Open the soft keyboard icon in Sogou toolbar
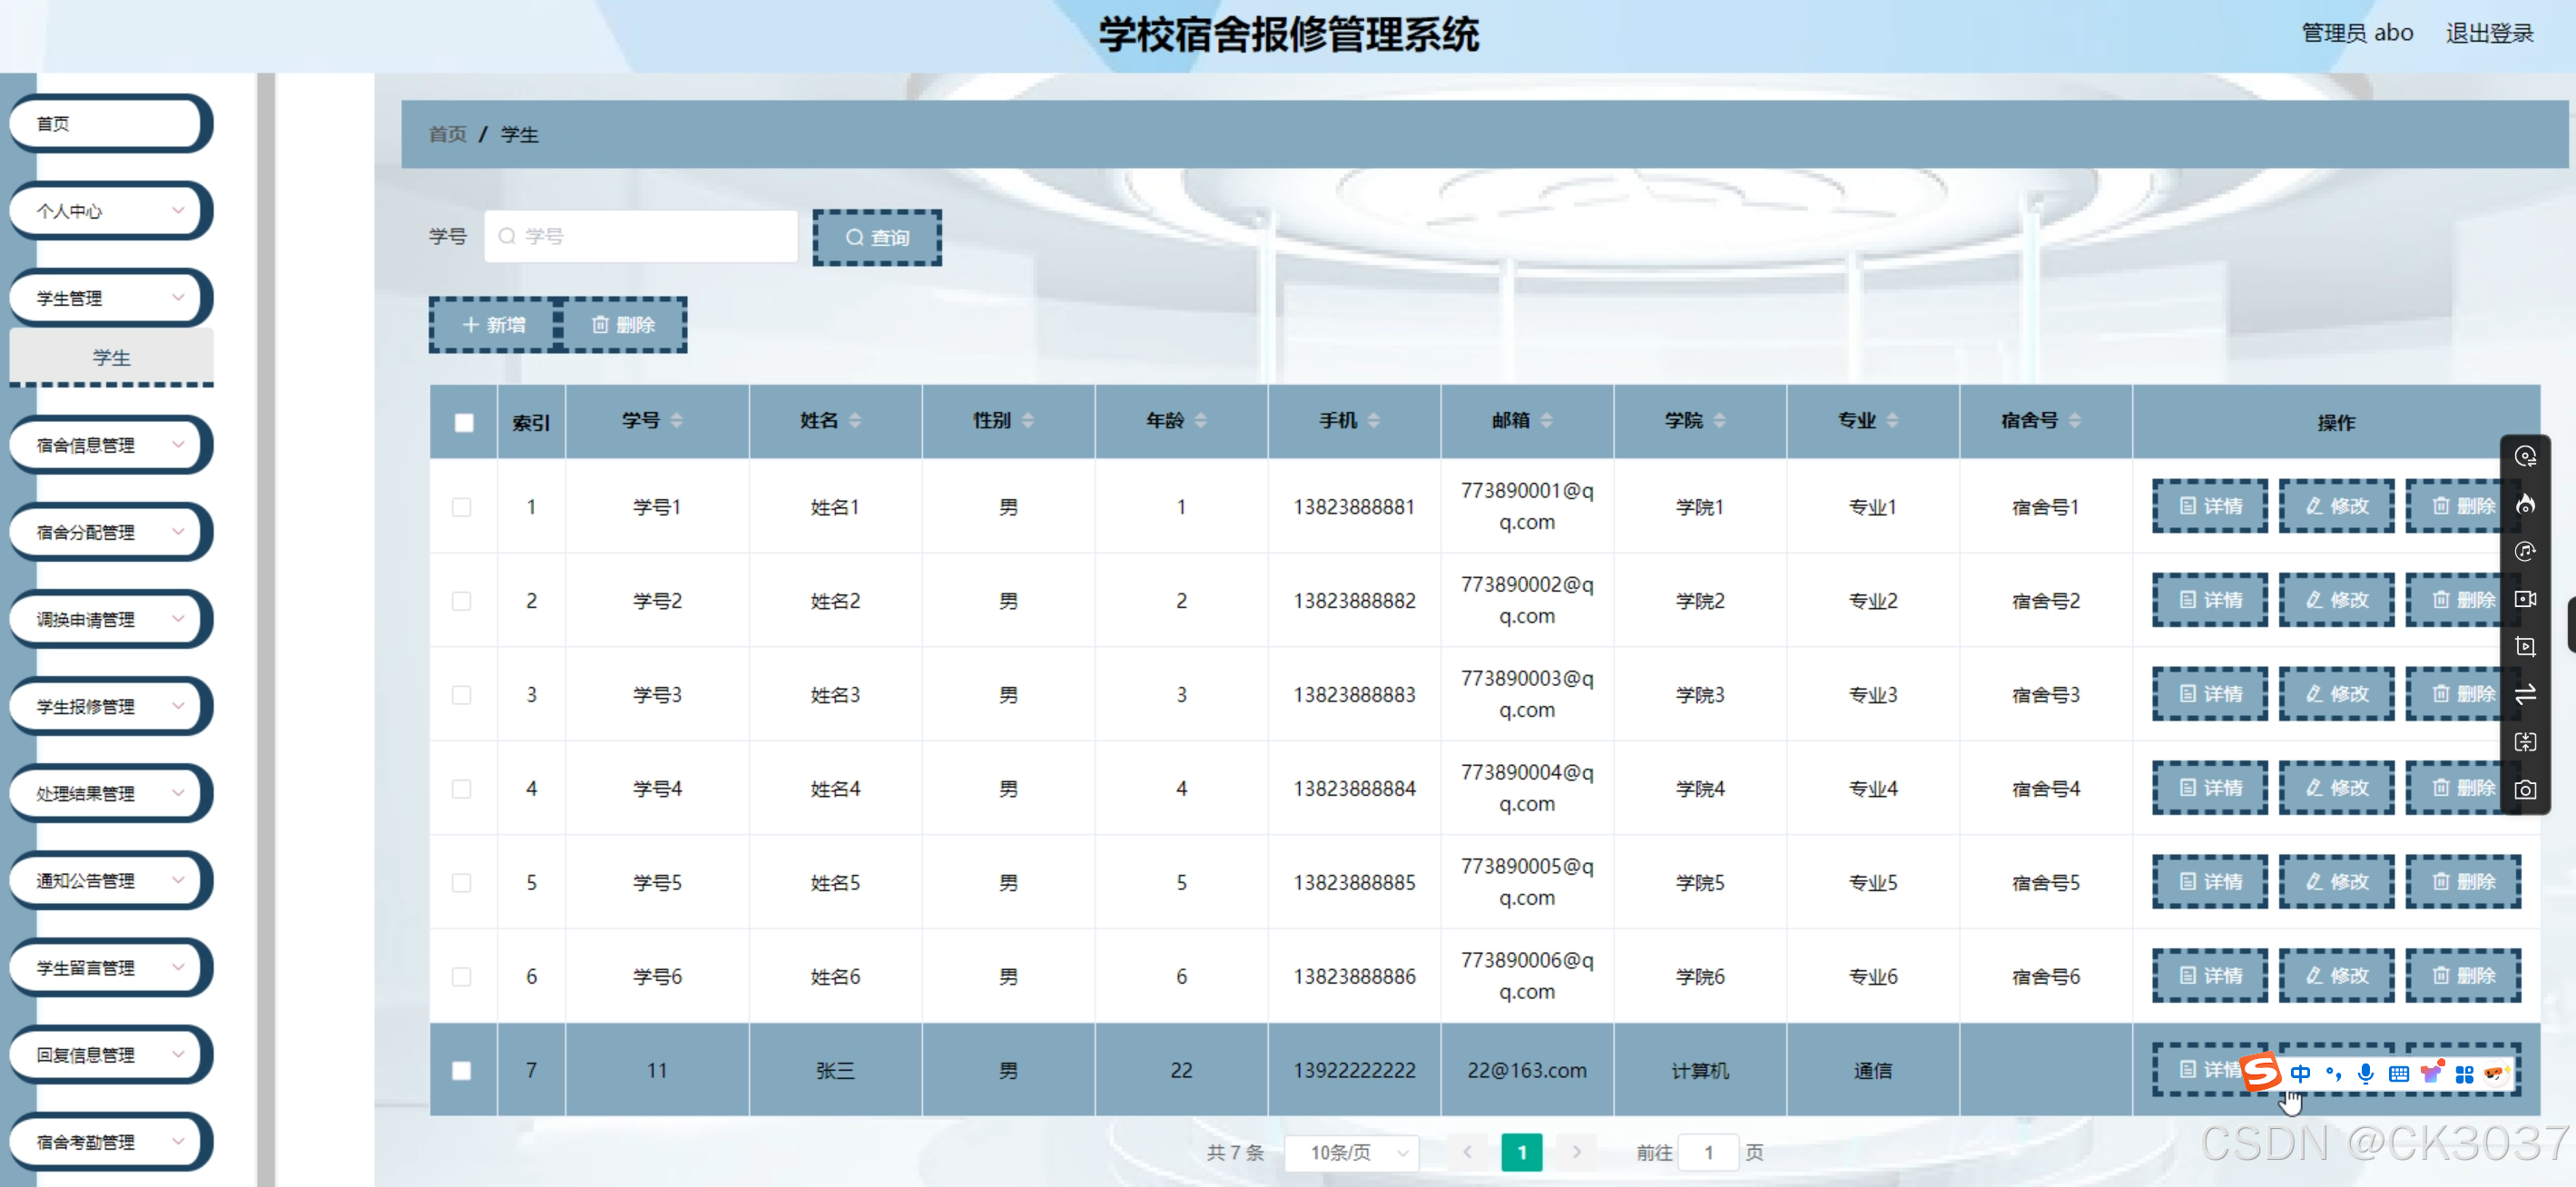The height and width of the screenshot is (1187, 2576). click(2398, 1073)
